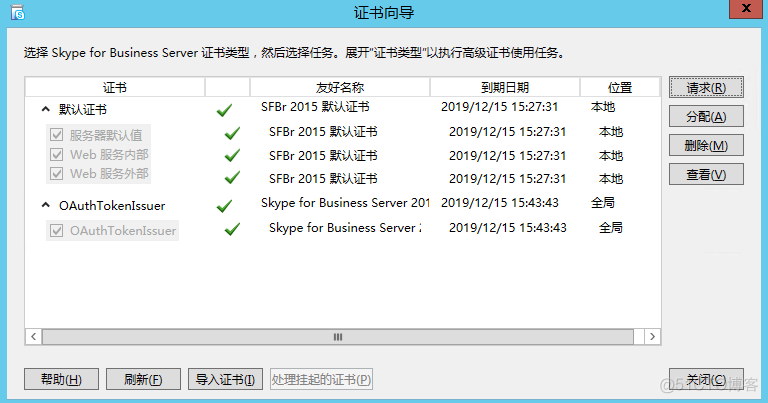Image resolution: width=768 pixels, height=403 pixels.
Task: Click the horizontal scrollbar thumb
Action: pyautogui.click(x=337, y=336)
